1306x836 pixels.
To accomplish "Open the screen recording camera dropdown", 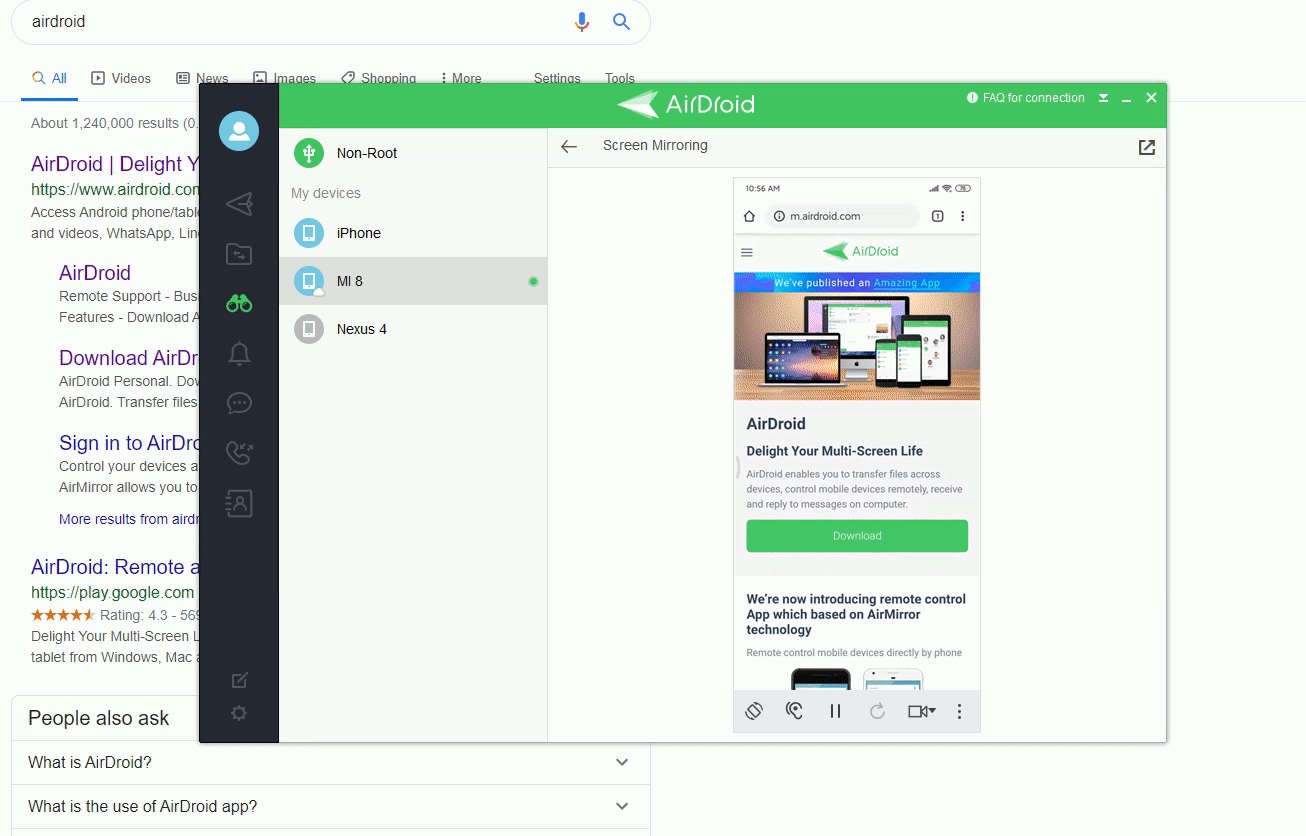I will tap(921, 711).
